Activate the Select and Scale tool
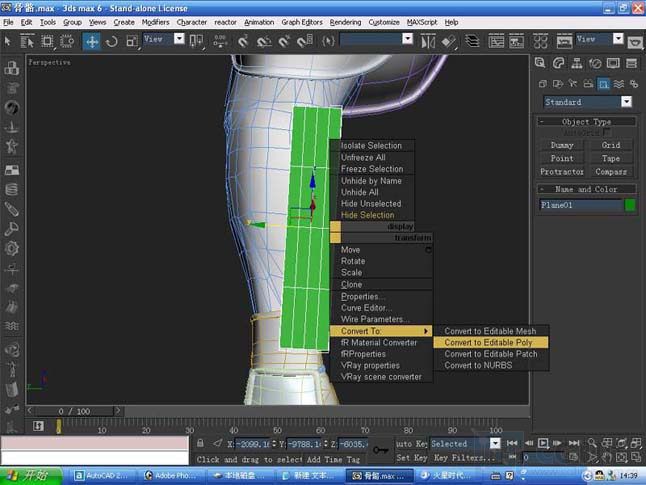The image size is (646, 485). 132,41
